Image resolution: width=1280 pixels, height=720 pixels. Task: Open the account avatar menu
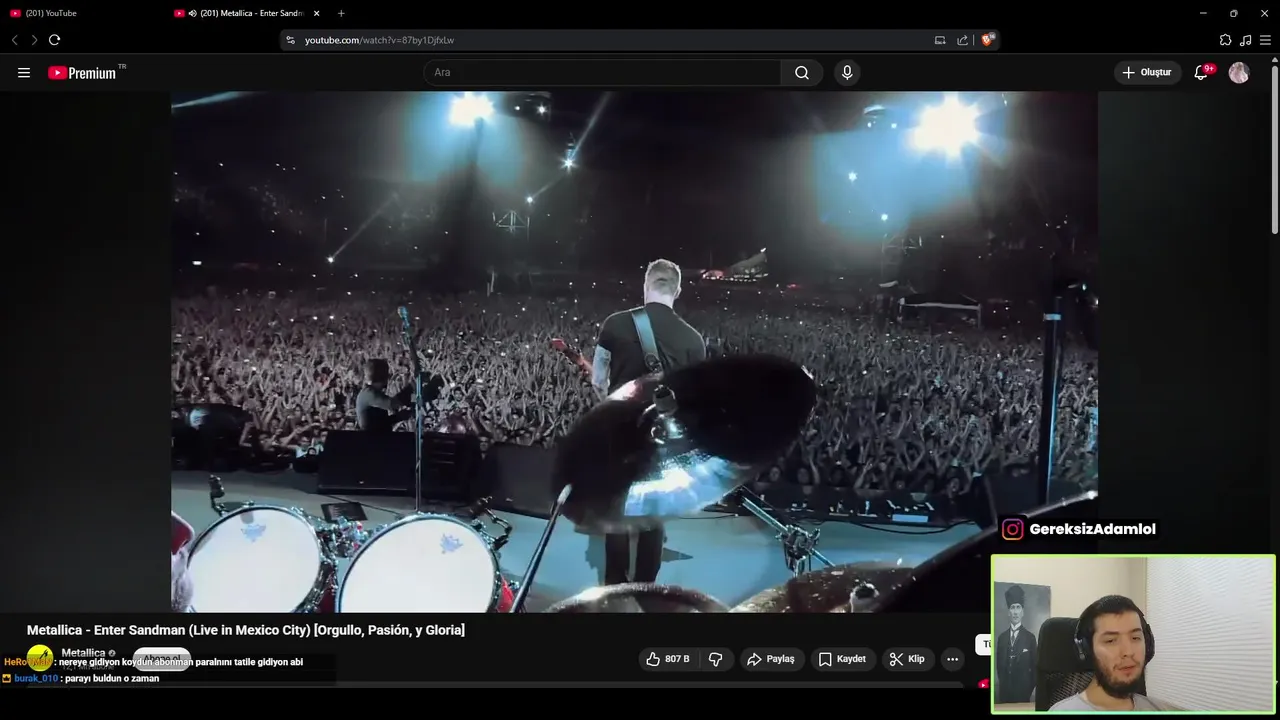1239,73
